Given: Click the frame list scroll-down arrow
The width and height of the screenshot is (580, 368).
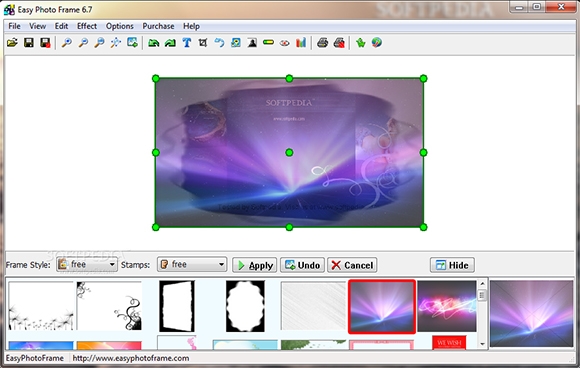Looking at the screenshot, I should [x=482, y=344].
